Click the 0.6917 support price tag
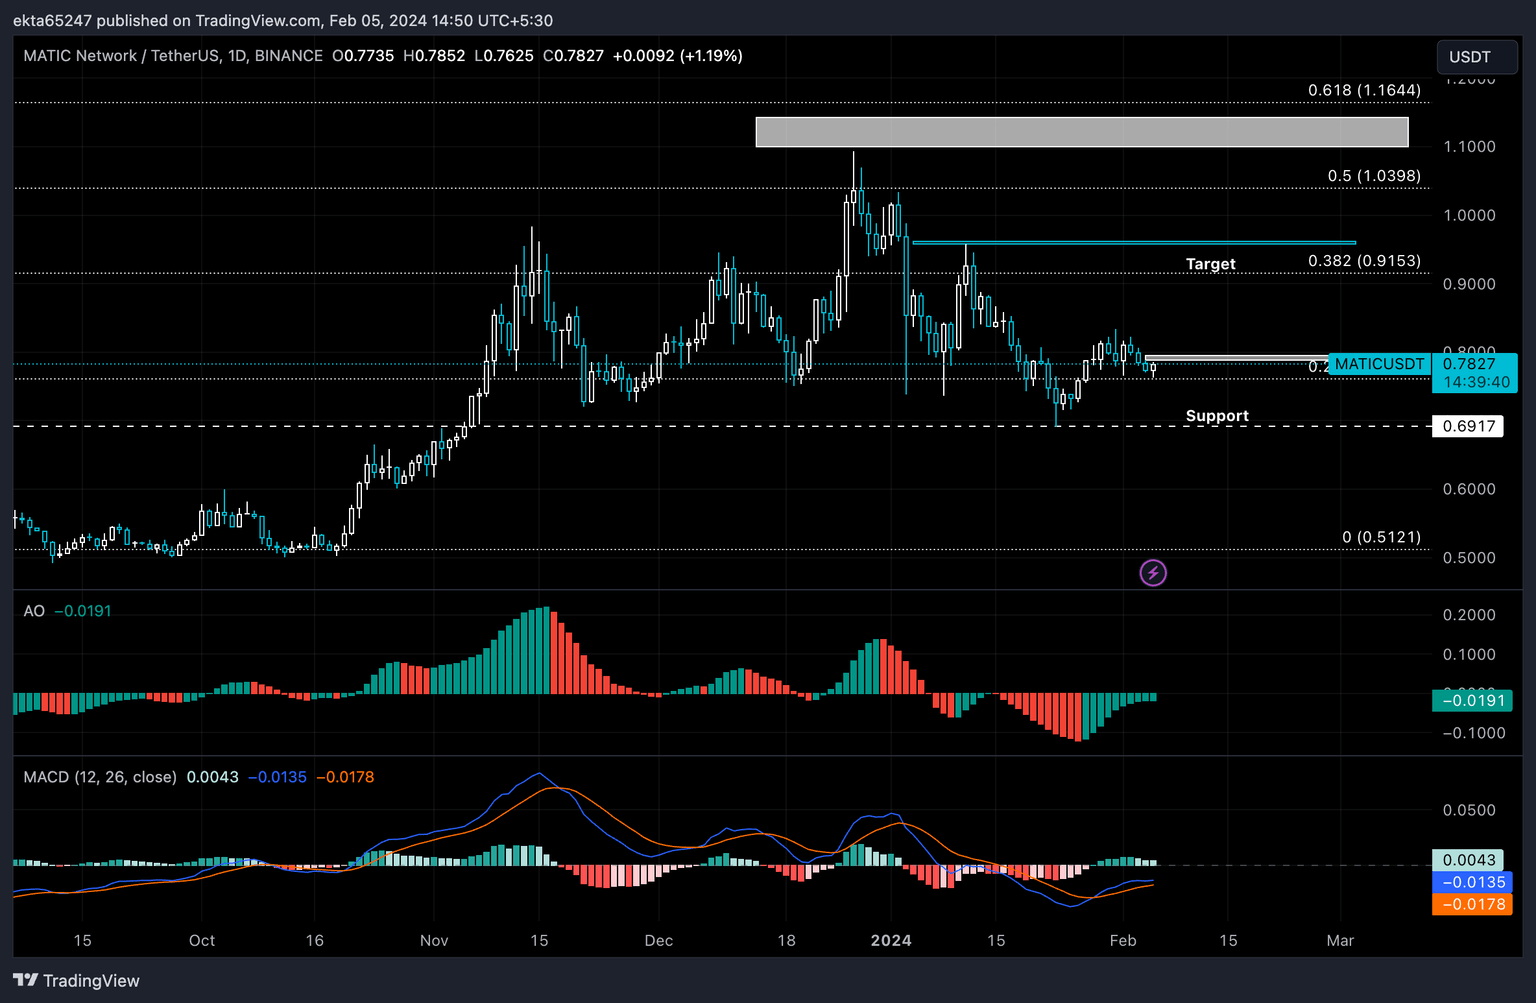This screenshot has height=1003, width=1536. point(1468,426)
